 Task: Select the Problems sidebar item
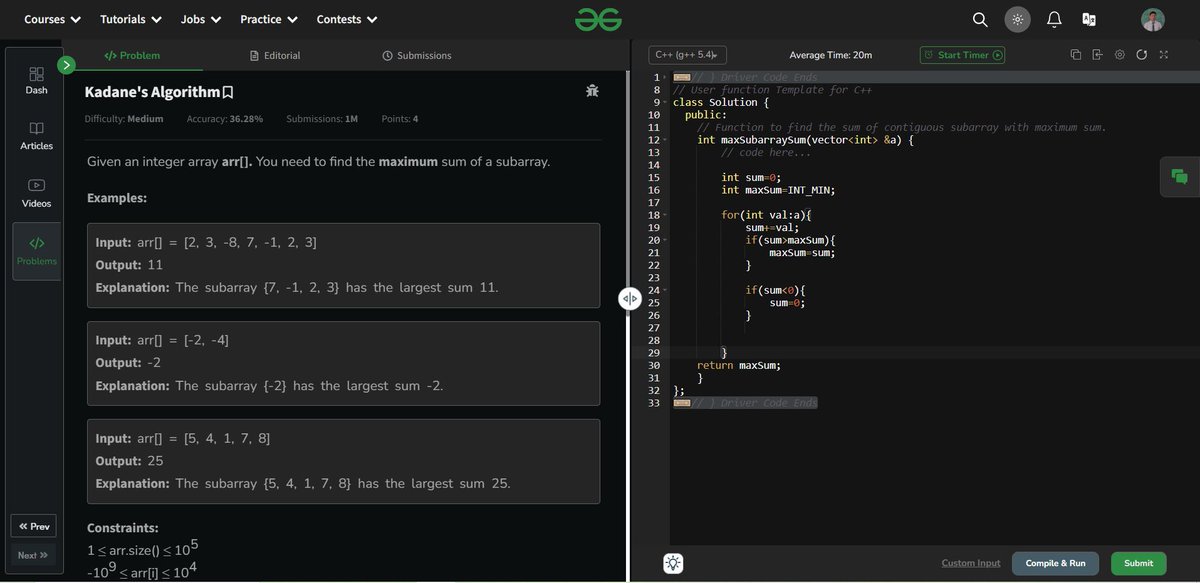click(36, 251)
